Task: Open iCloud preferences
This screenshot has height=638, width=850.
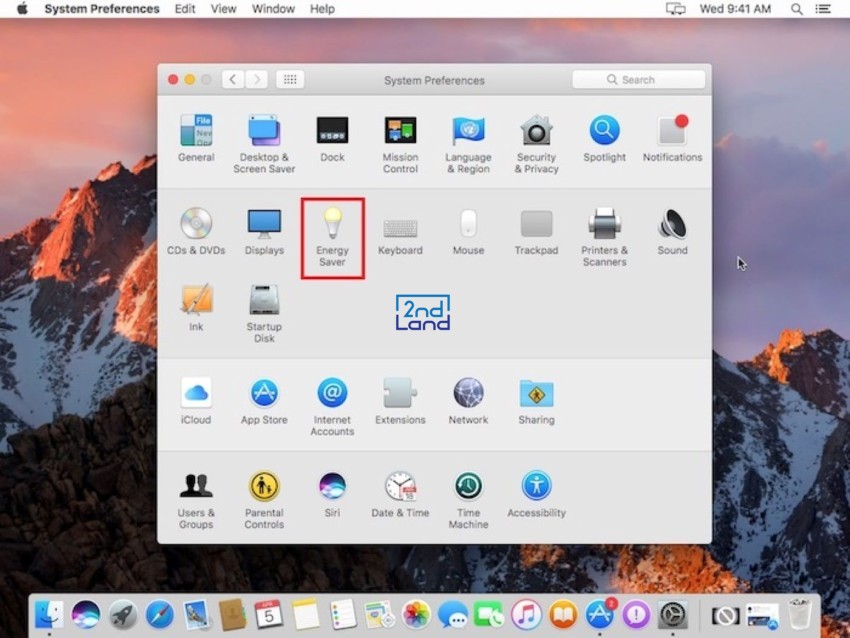Action: (x=196, y=401)
